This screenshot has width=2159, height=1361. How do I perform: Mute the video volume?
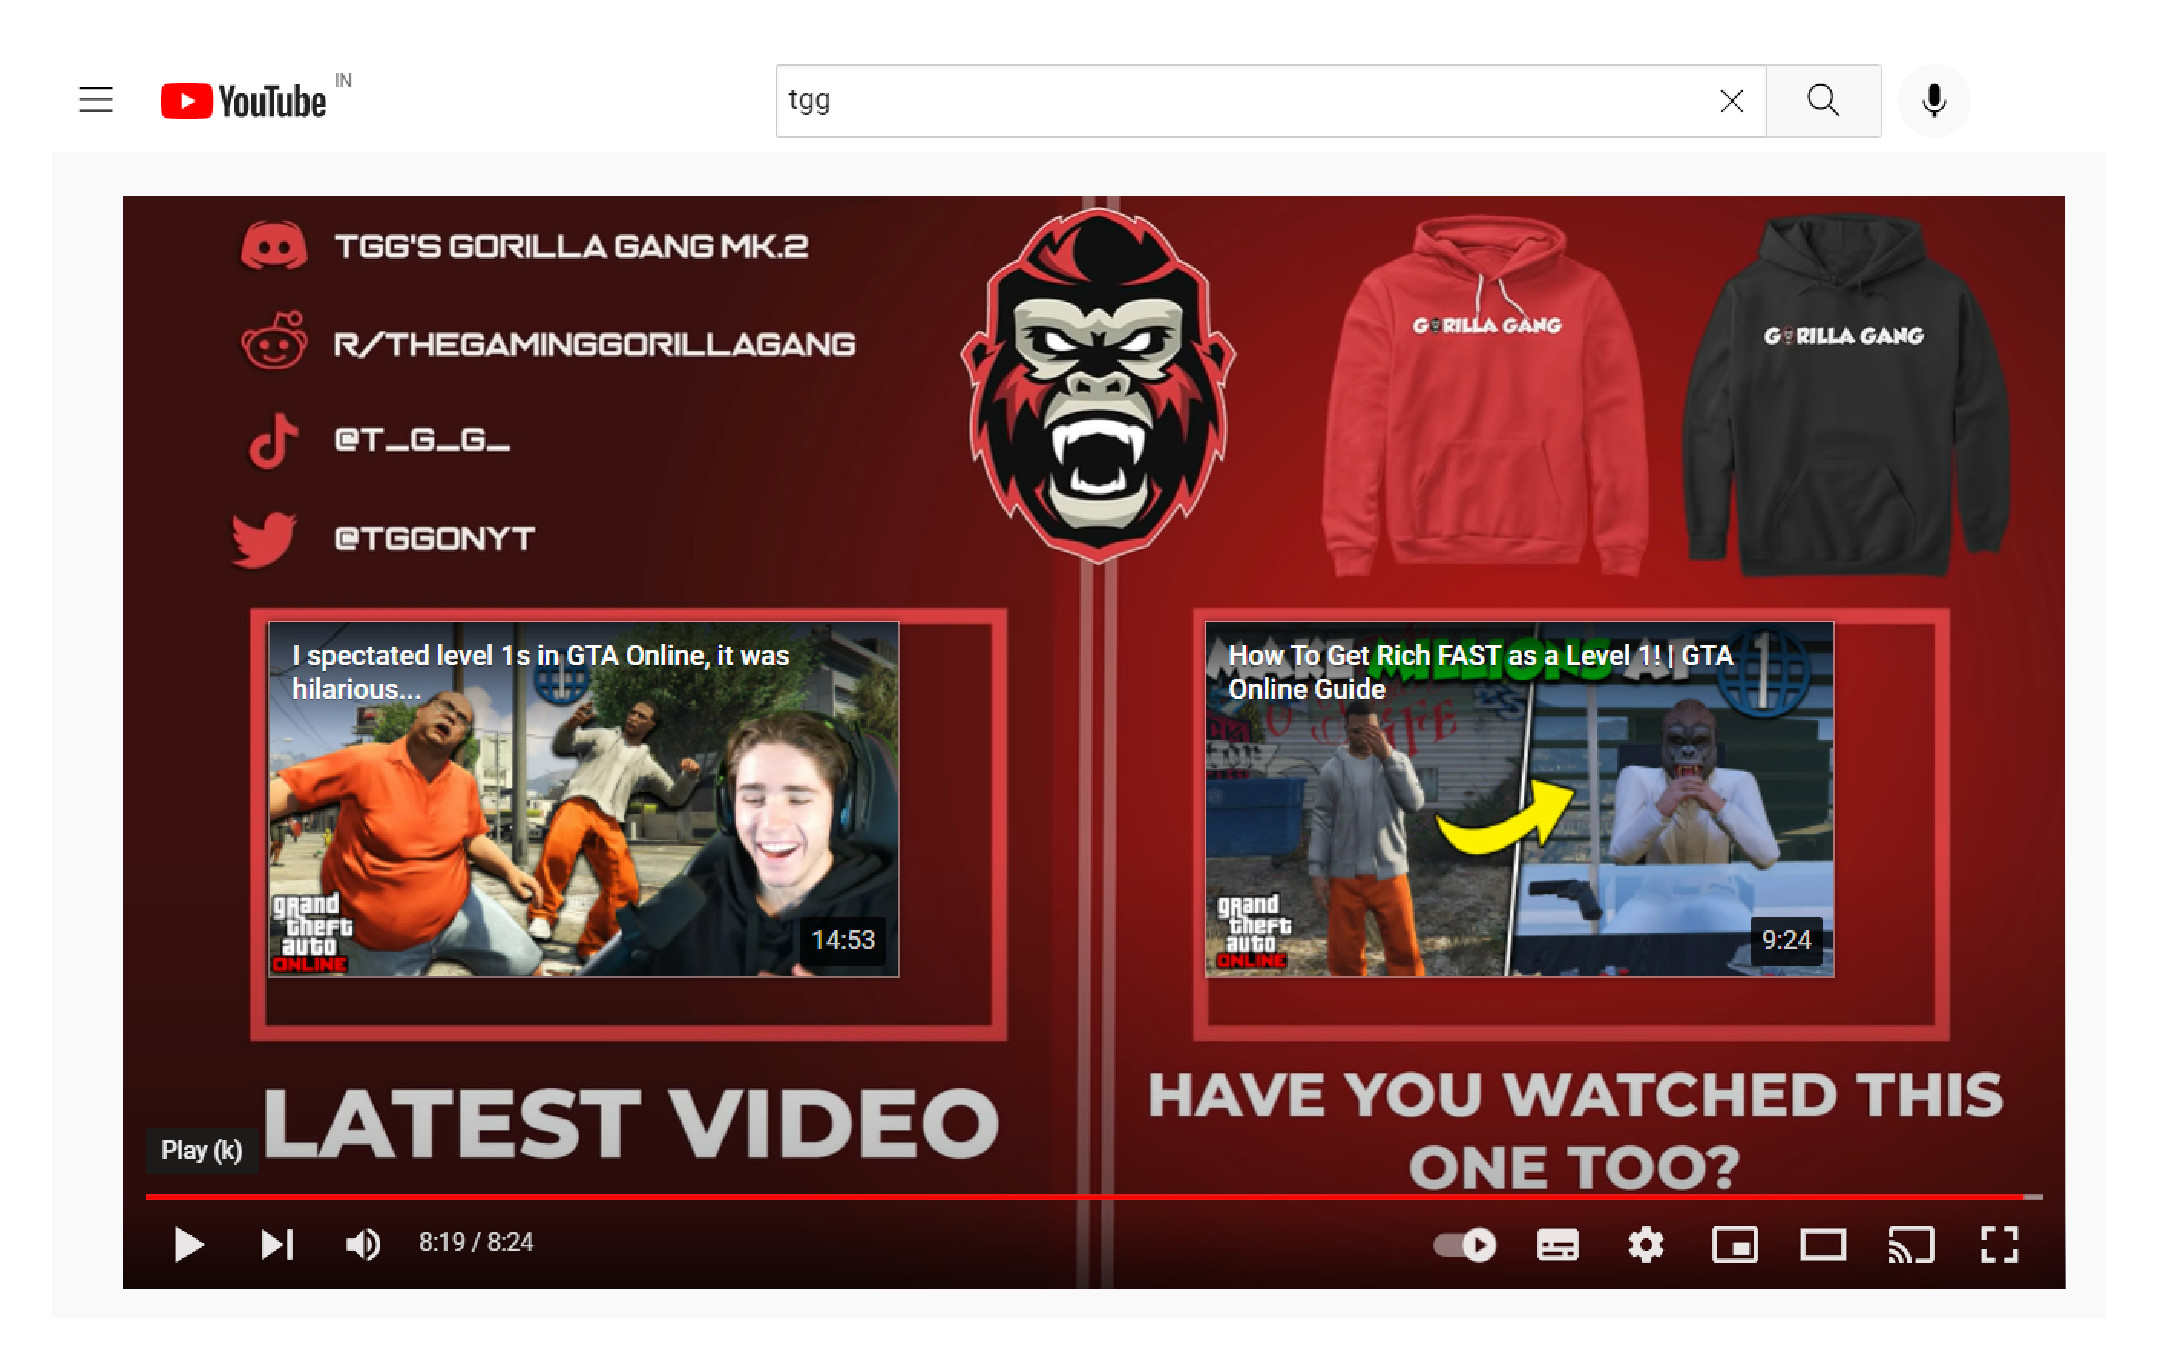pyautogui.click(x=362, y=1244)
